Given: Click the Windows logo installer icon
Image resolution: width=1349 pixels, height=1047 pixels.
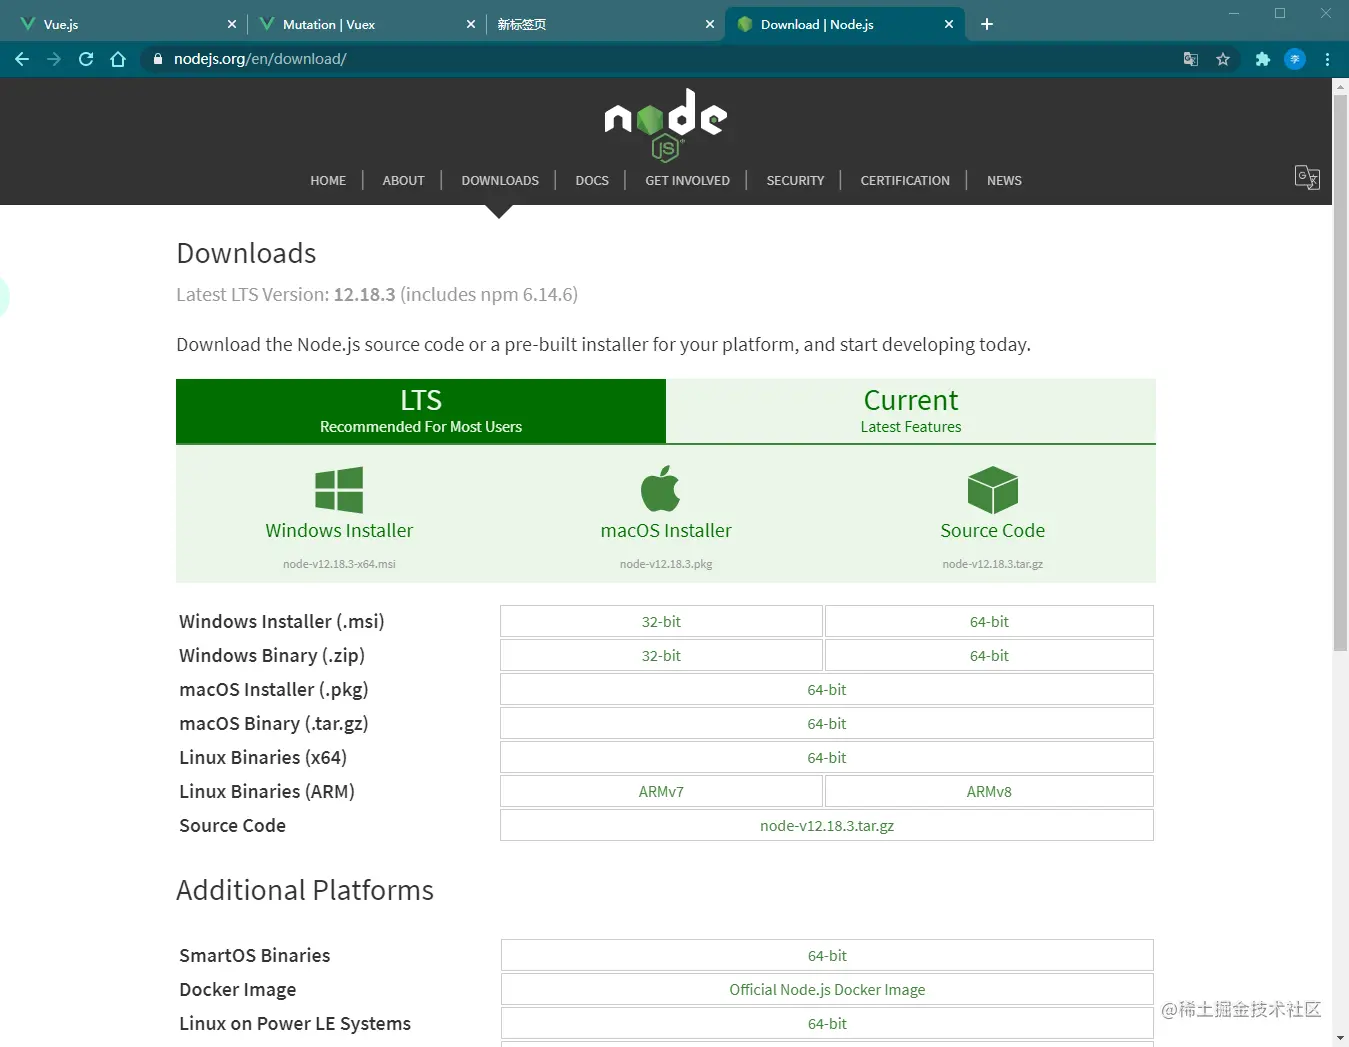Looking at the screenshot, I should (339, 490).
